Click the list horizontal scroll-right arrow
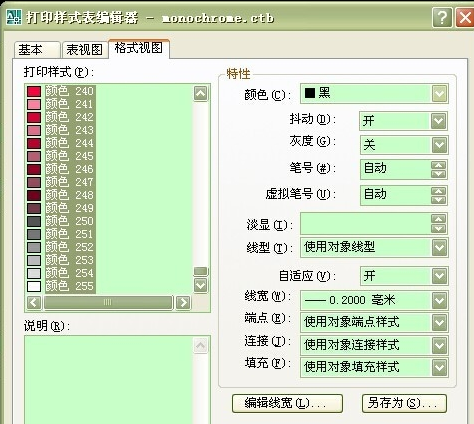 (183, 303)
